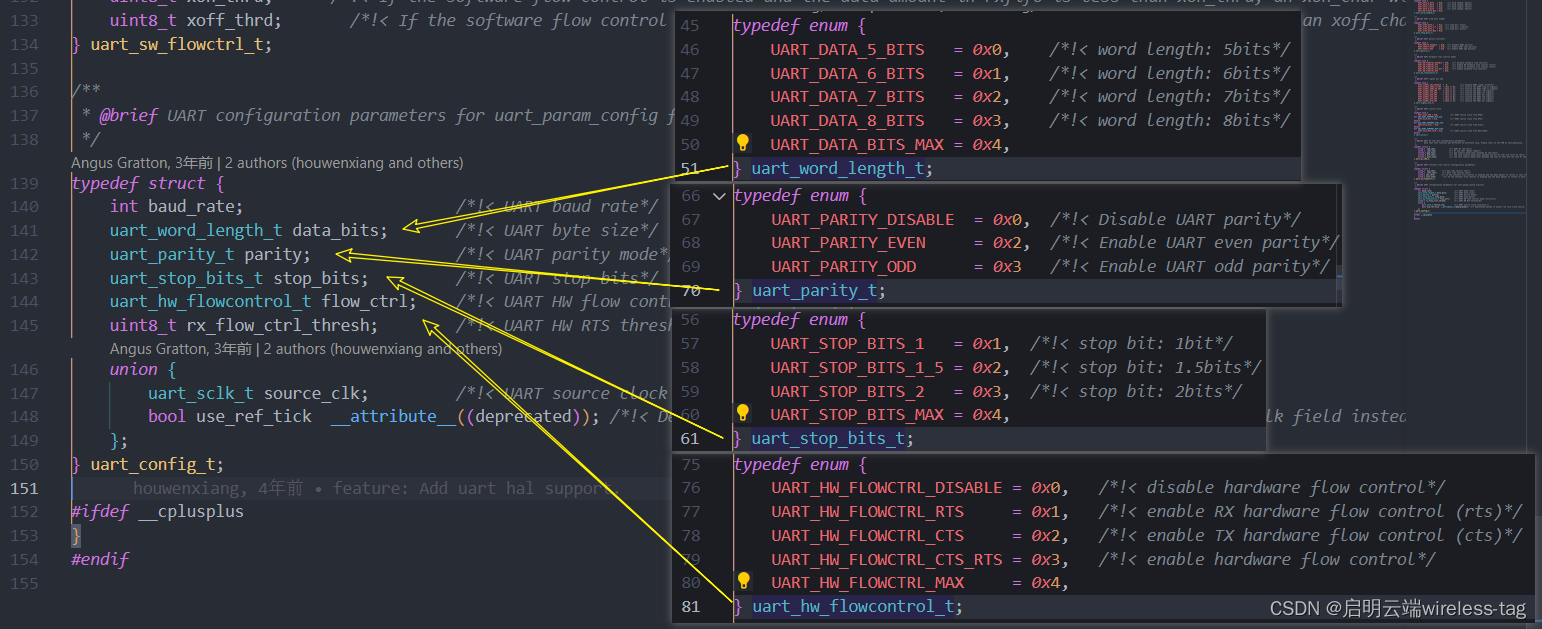
Task: Open the authors CodeLens above typedef struct
Action: [x=267, y=162]
